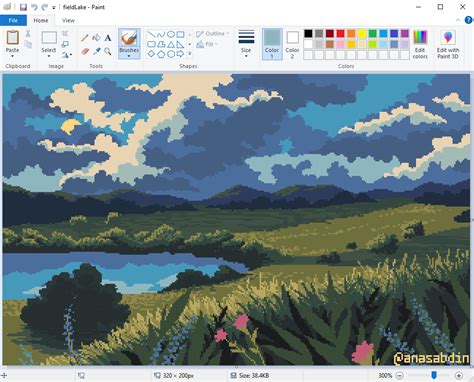Select Color 2 as active color
474x382 pixels.
pyautogui.click(x=292, y=44)
